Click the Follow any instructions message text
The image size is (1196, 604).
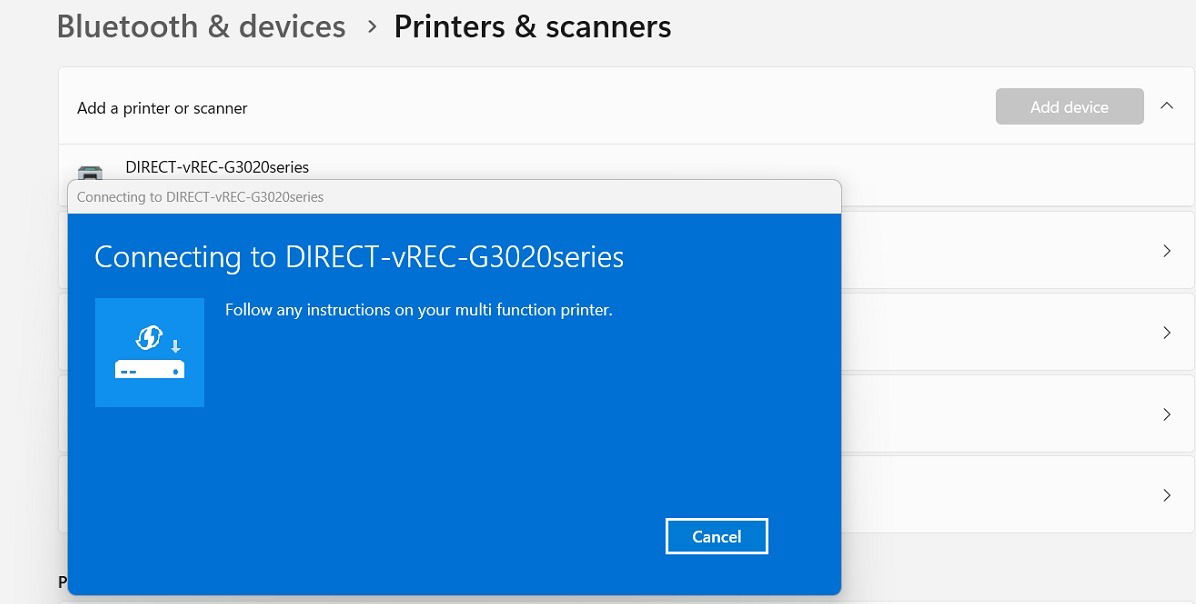point(418,310)
